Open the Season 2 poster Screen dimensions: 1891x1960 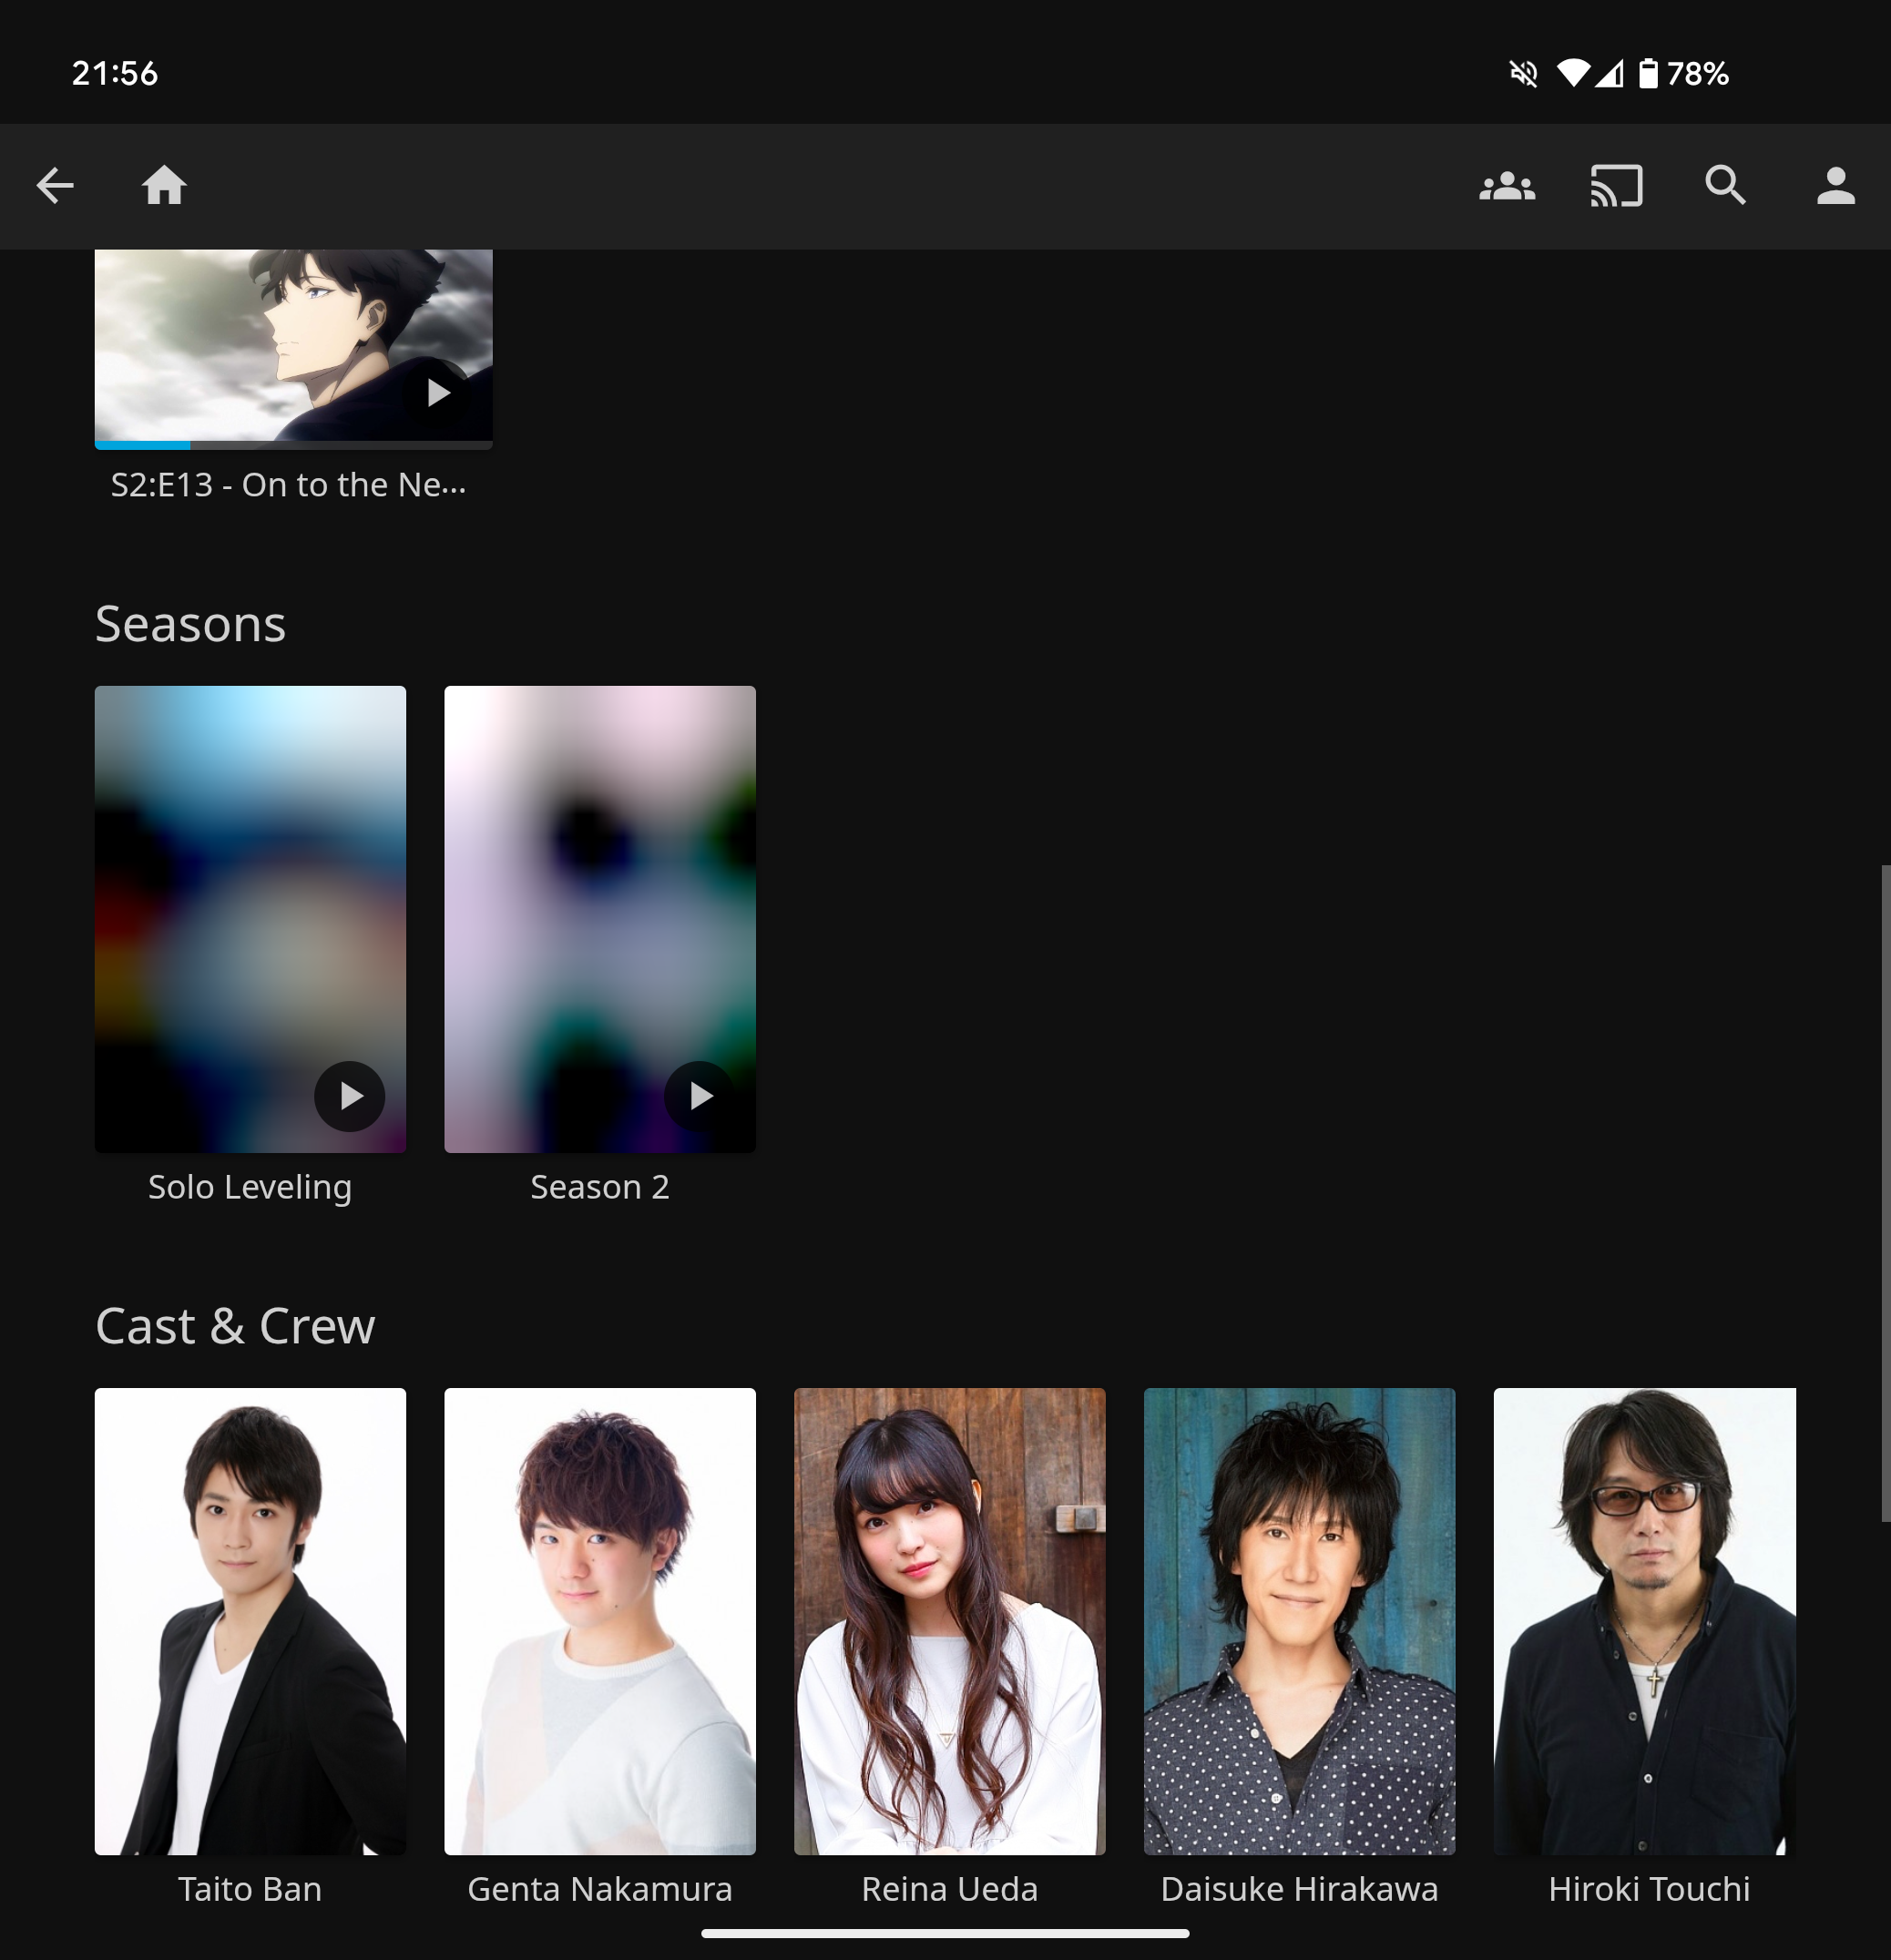tap(599, 900)
